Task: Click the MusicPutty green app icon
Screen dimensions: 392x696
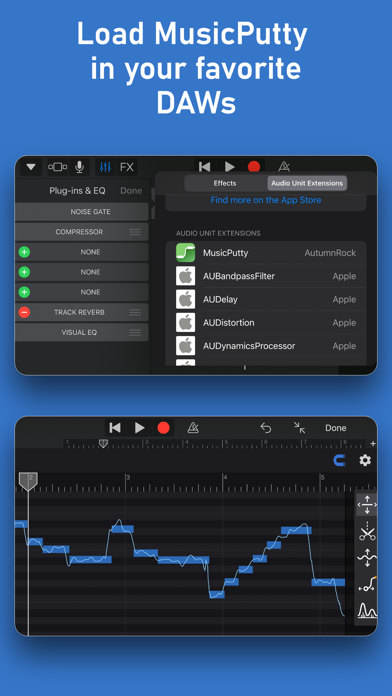Action: coord(186,253)
